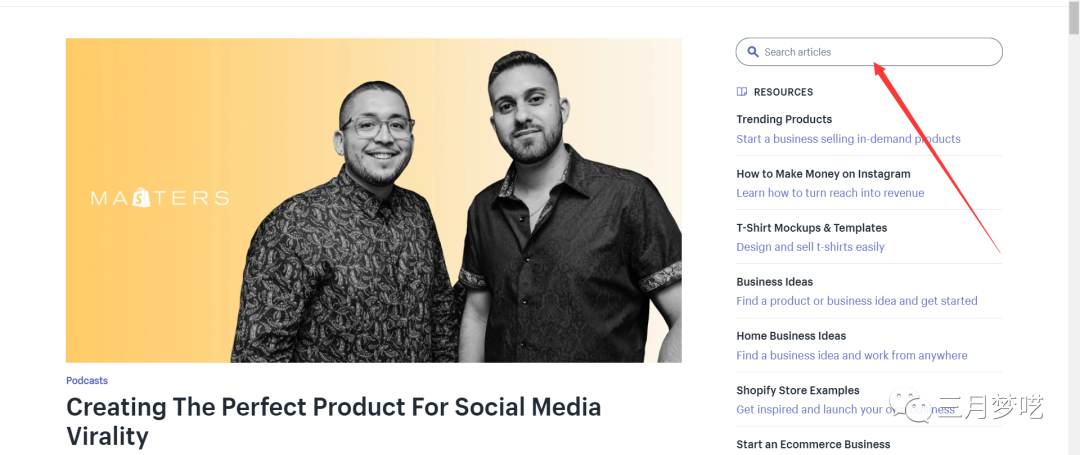This screenshot has height=455, width=1080.
Task: Open the Creating The Perfect Product article title
Action: coord(333,421)
